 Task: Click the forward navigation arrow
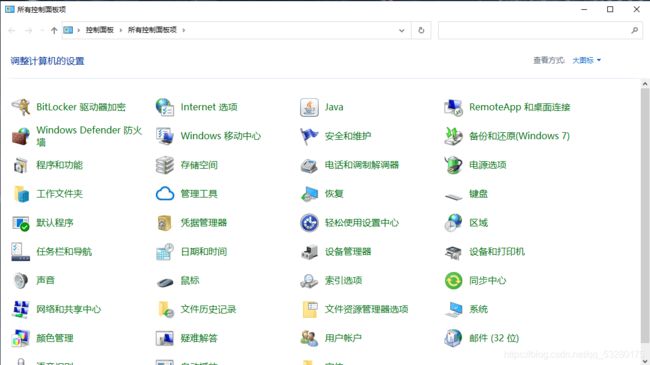coord(29,30)
